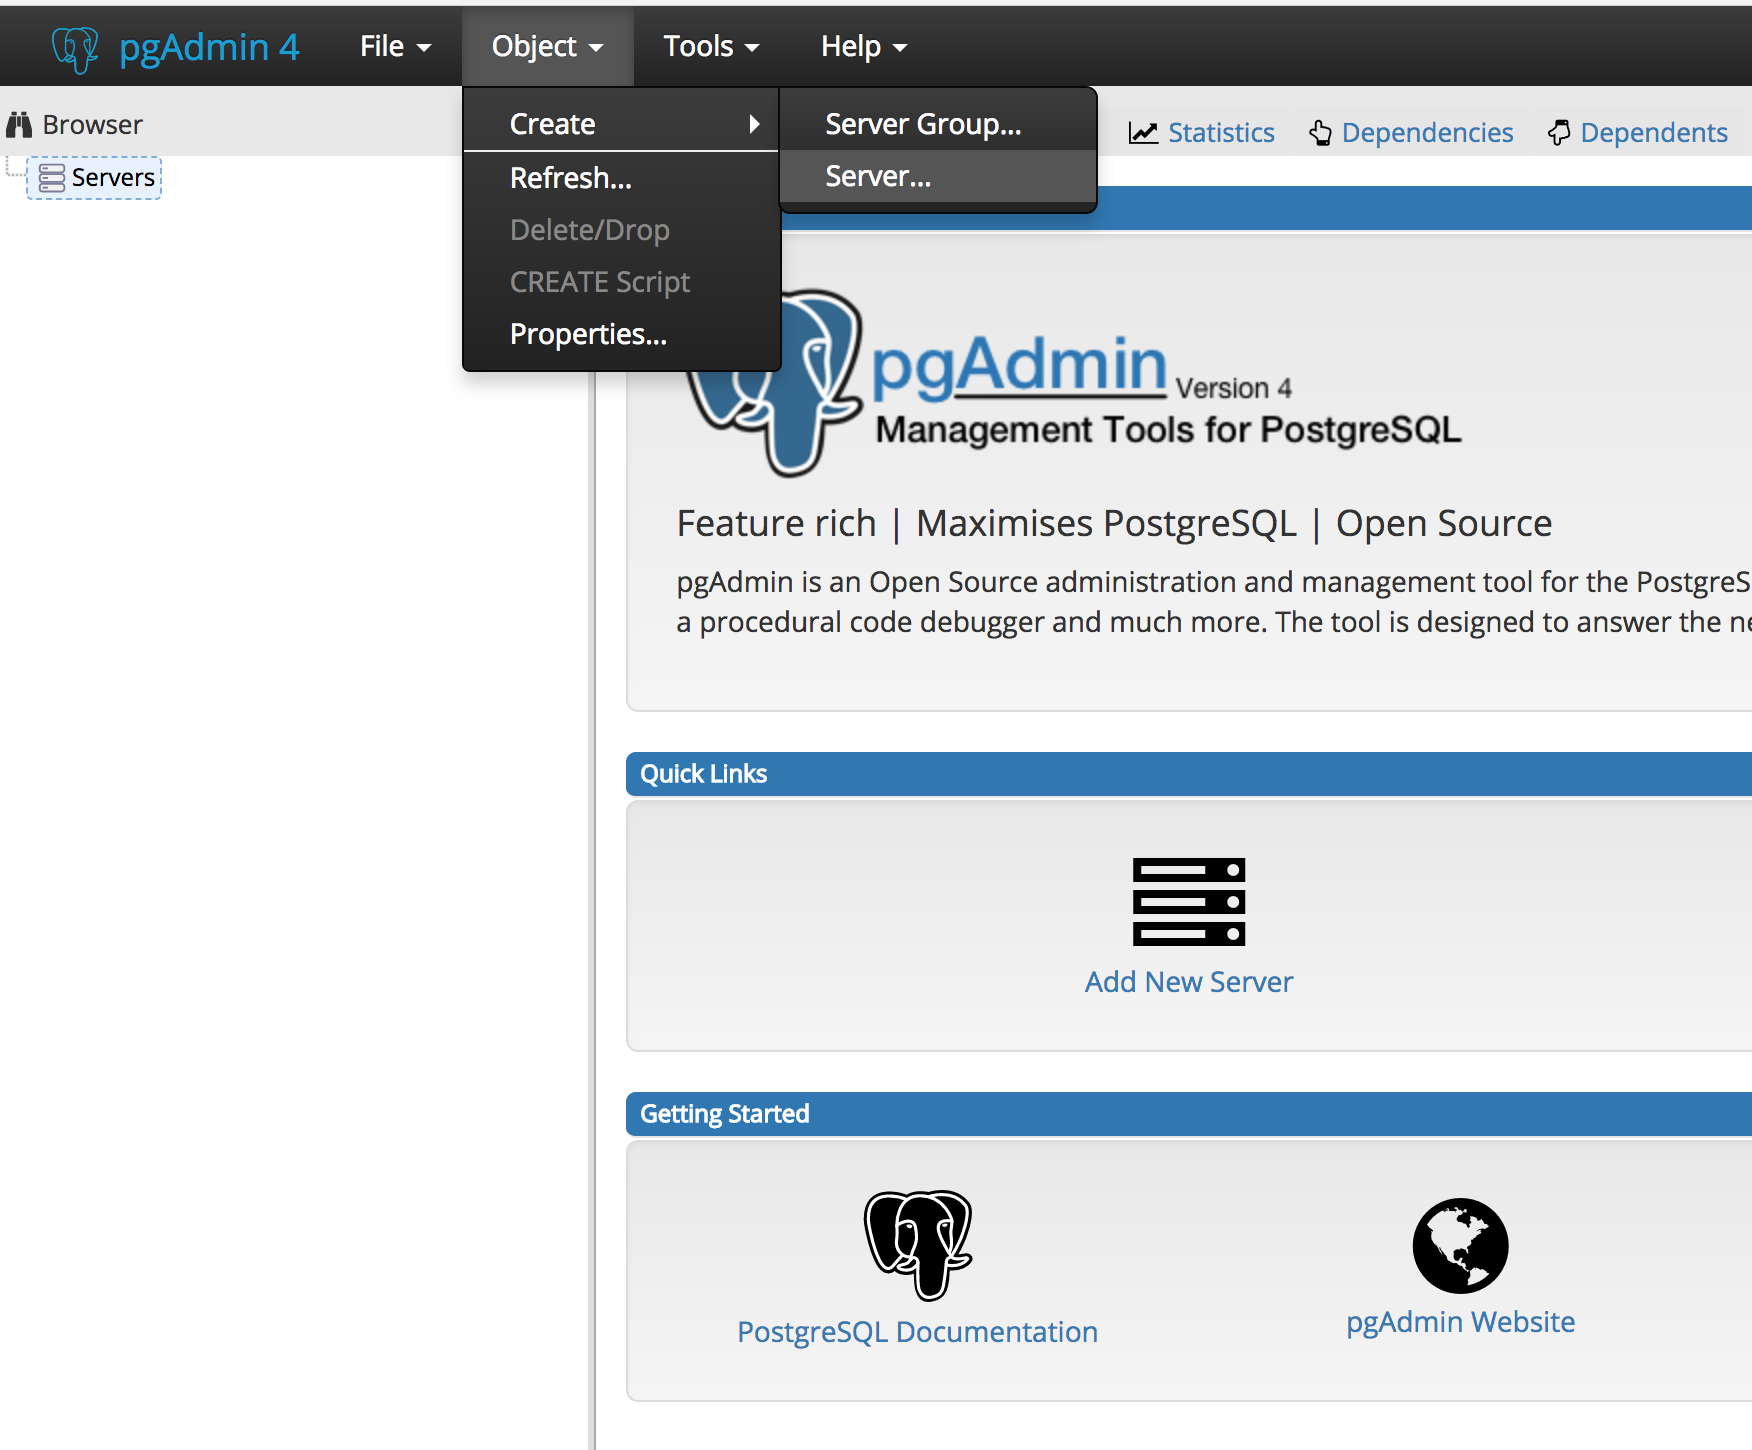Click Refresh... in the Object menu
1752x1450 pixels.
coord(570,178)
